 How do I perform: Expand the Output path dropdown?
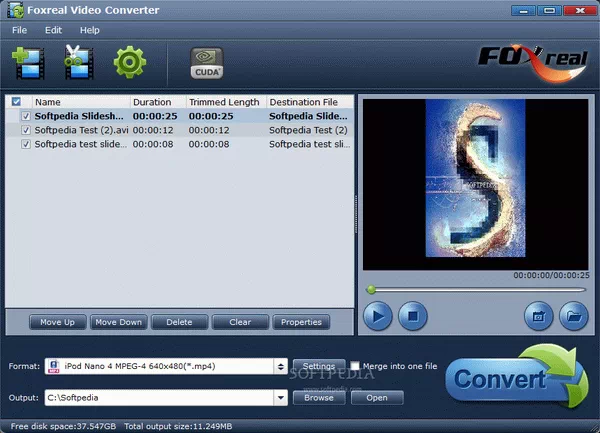coord(280,398)
